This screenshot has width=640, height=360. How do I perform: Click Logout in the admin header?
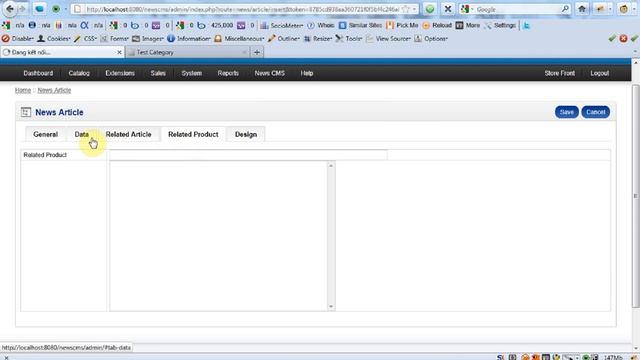599,73
